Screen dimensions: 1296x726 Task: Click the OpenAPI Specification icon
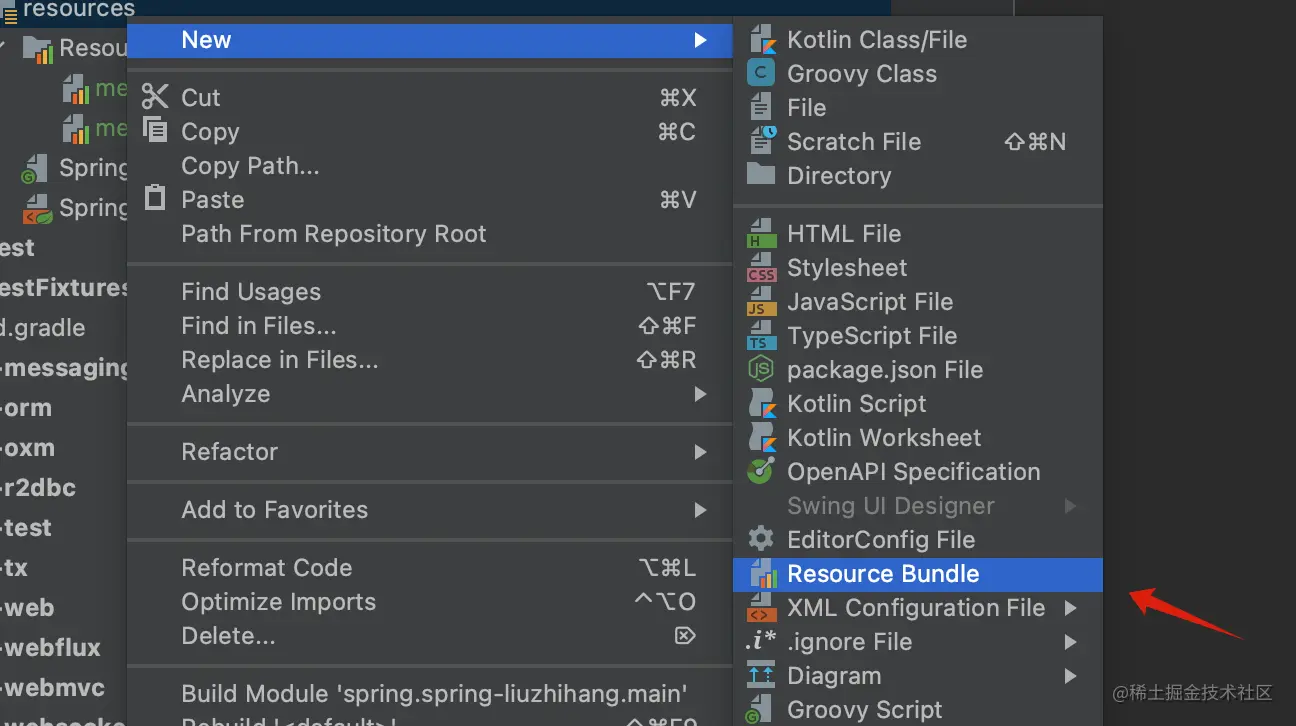coord(762,472)
